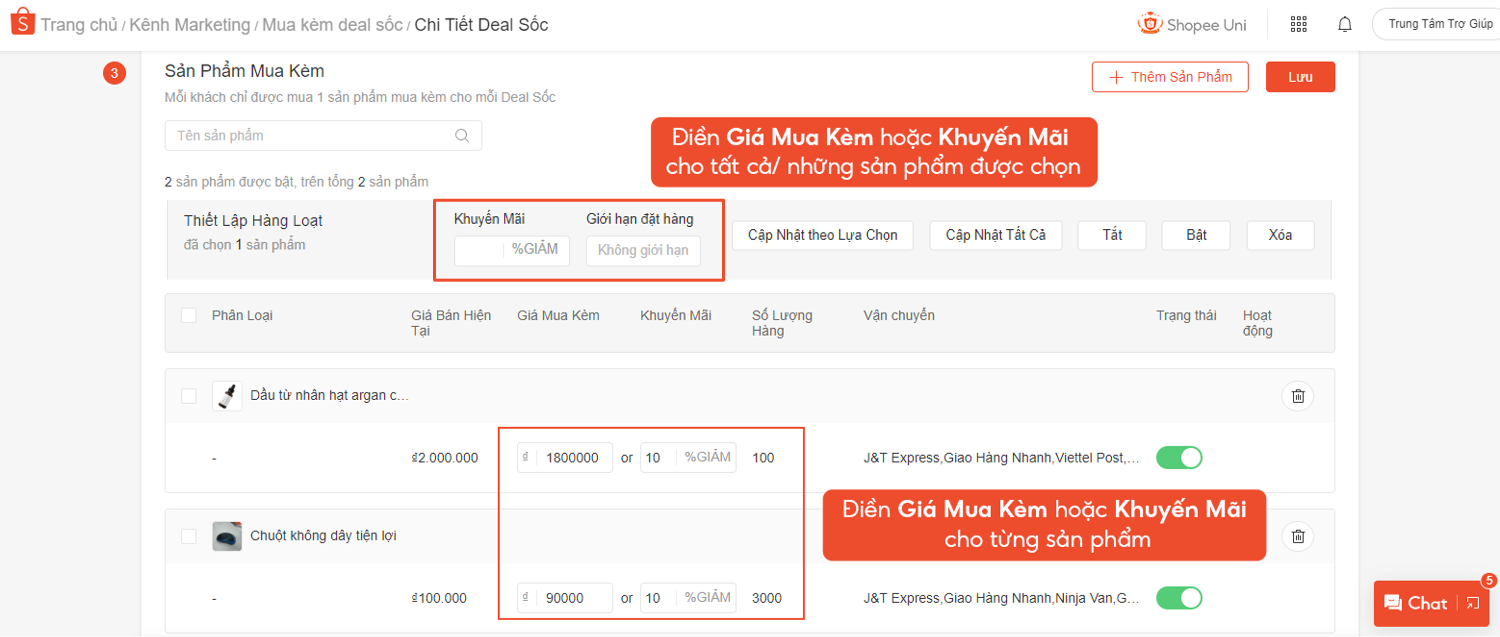Image resolution: width=1500 pixels, height=637 pixels.
Task: Select the argan oil product checkbox
Action: [189, 396]
